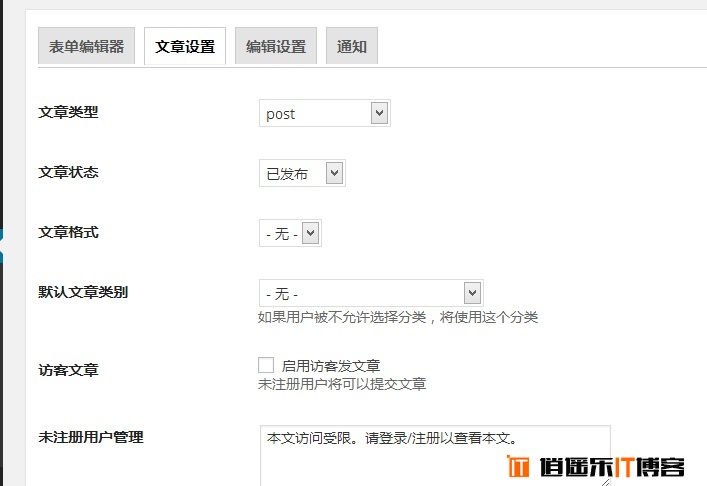The image size is (707, 486).
Task: Switch to the 表单编辑器 tab
Action: (x=86, y=46)
